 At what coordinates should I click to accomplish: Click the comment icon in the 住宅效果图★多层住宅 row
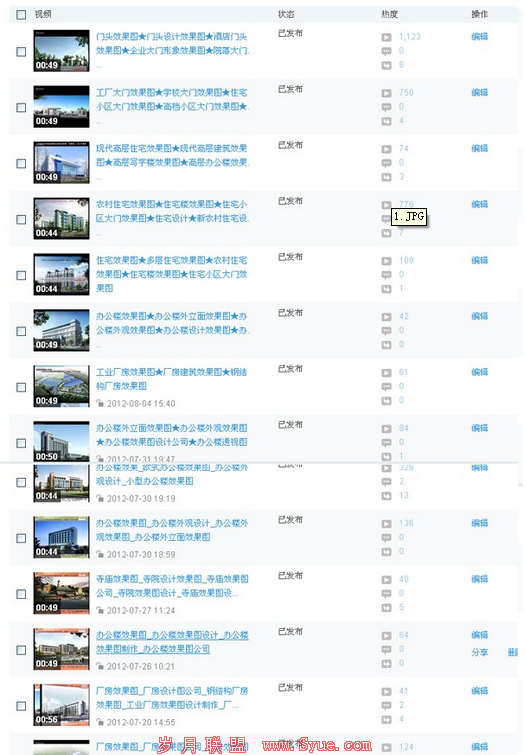[x=386, y=275]
